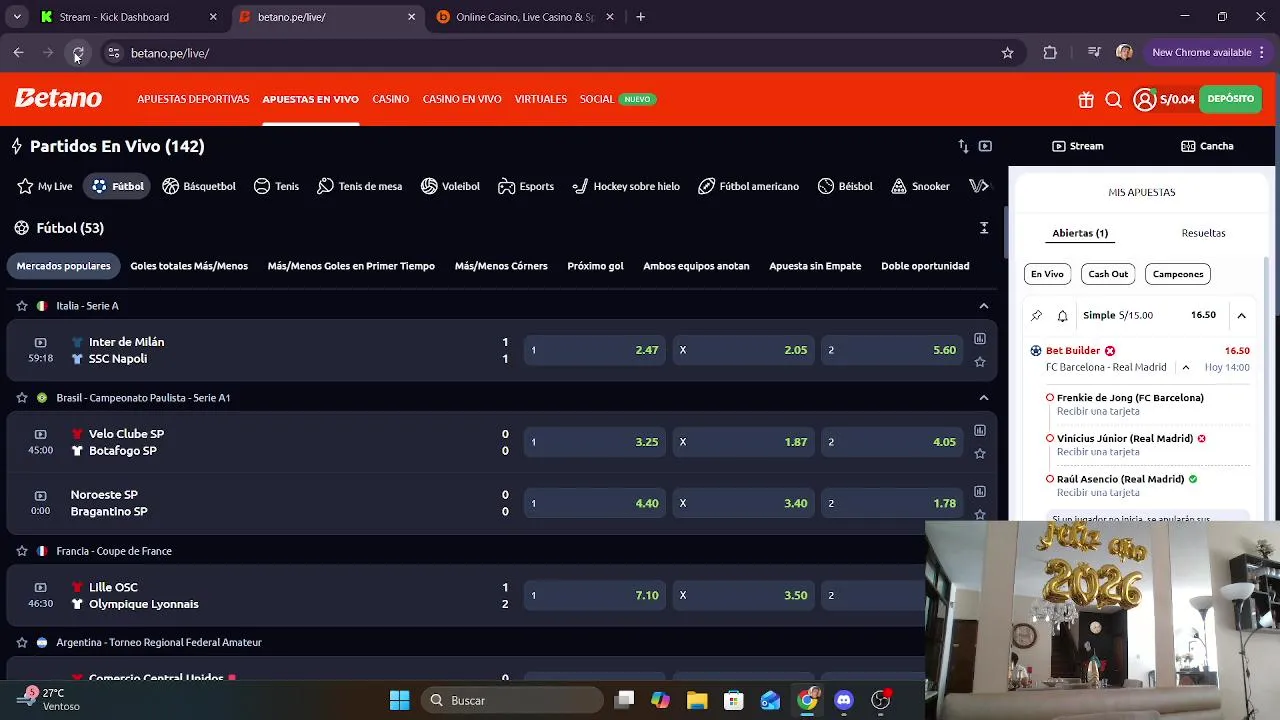Screen dimensions: 1280x720
Task: Click the pin icon in the bet slip
Action: coord(1036,315)
